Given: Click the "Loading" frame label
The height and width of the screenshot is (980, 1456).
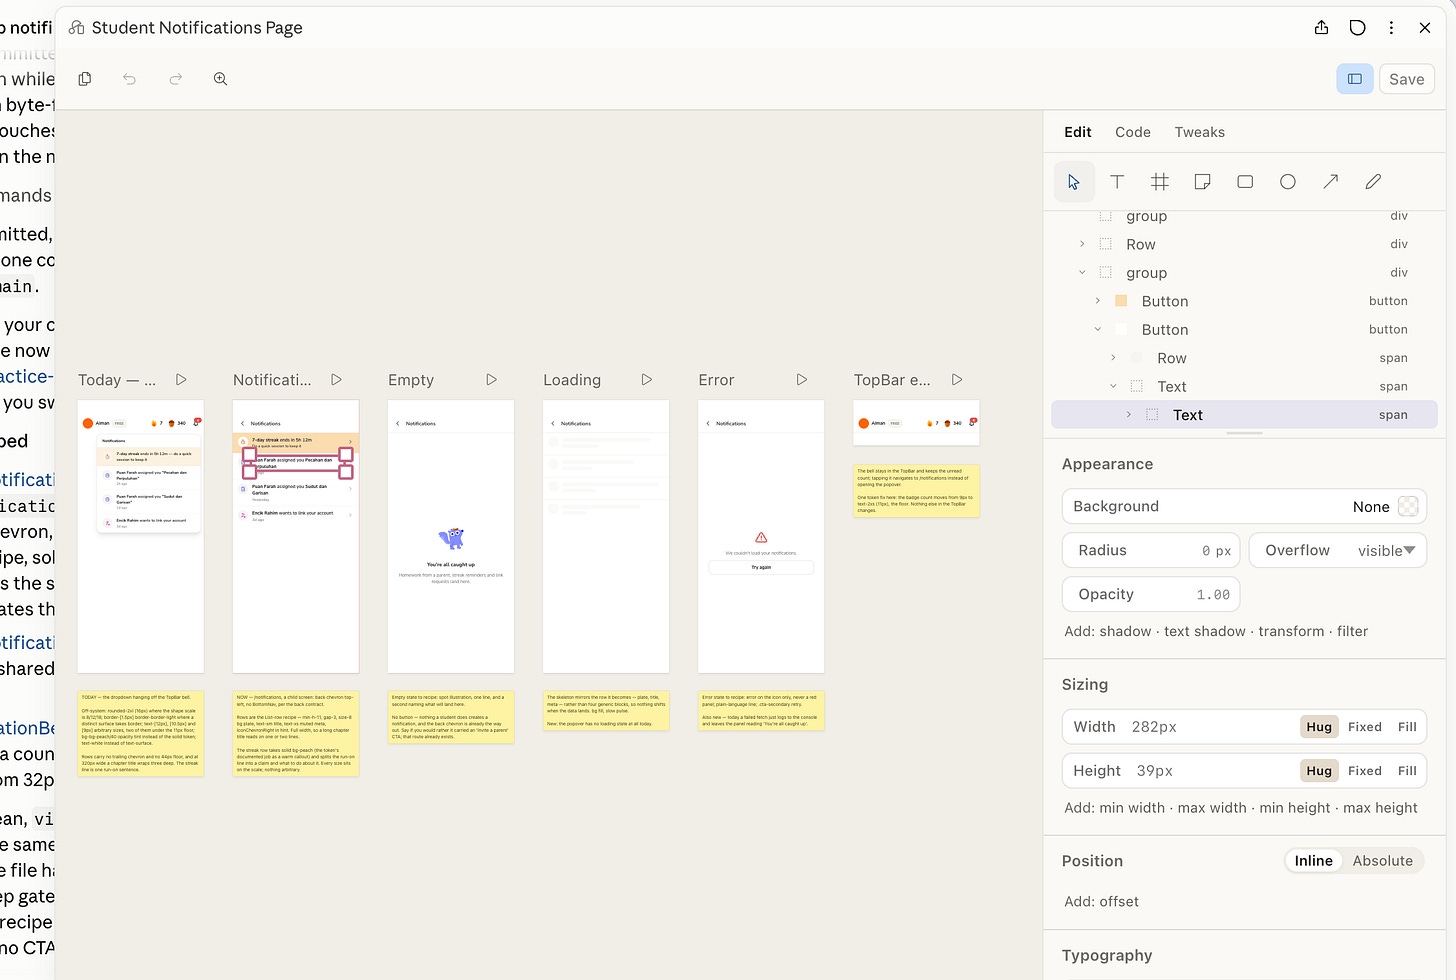Looking at the screenshot, I should 572,380.
